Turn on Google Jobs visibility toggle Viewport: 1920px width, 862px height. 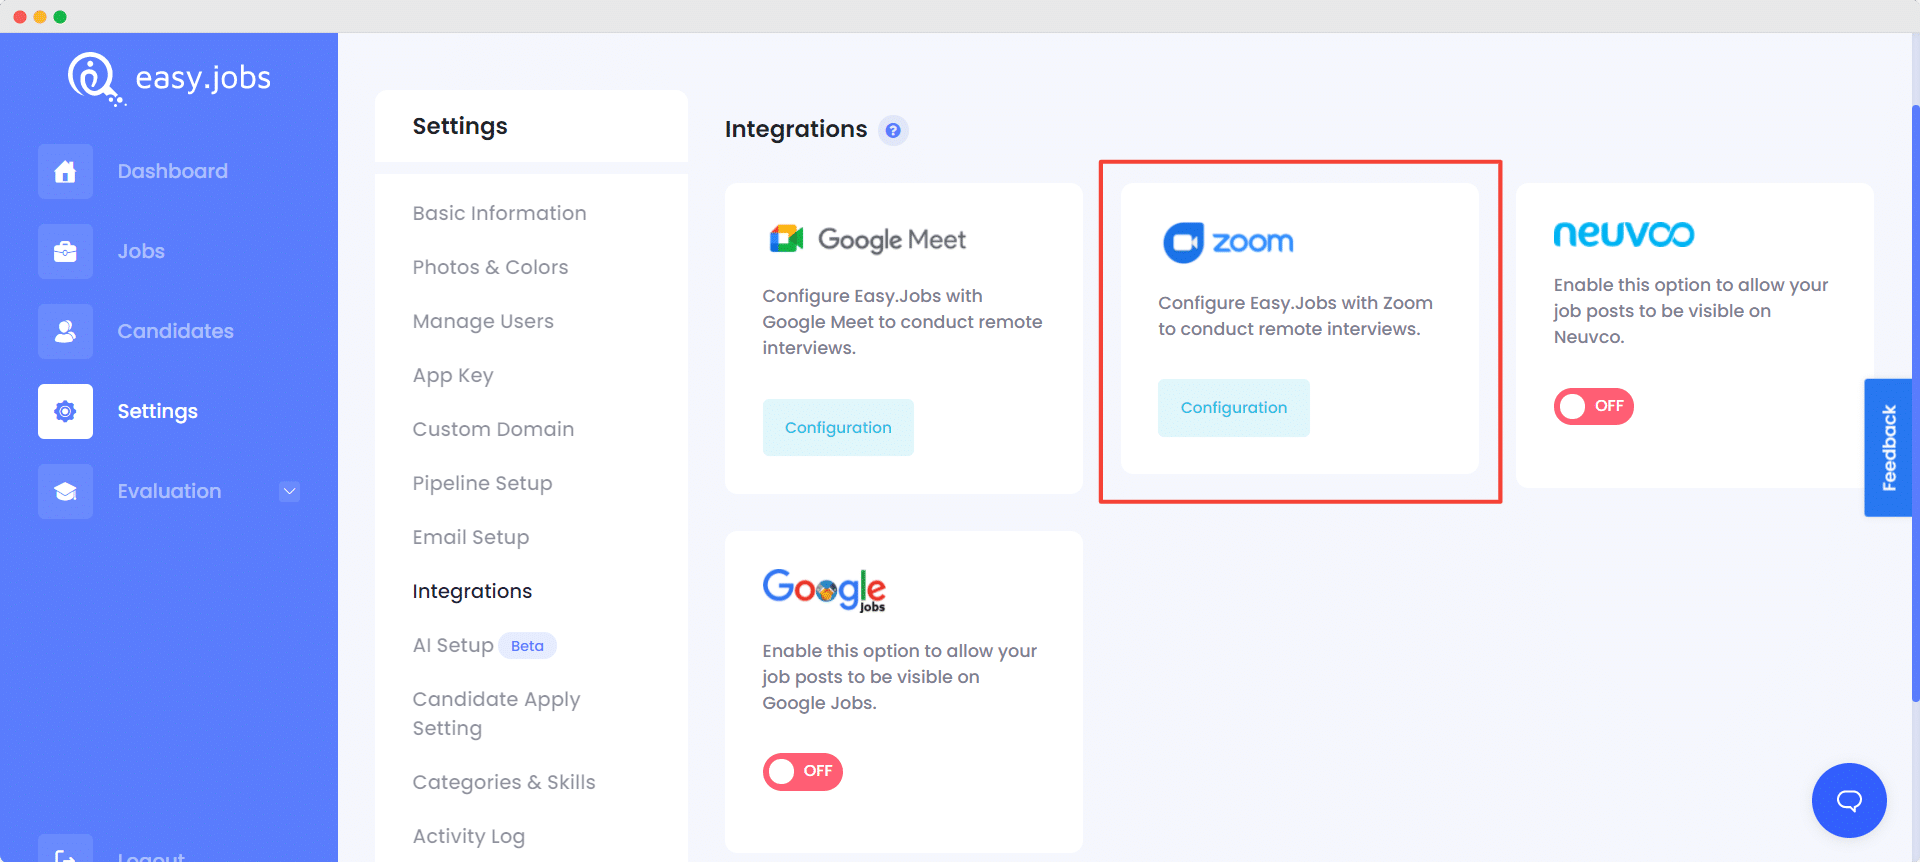coord(802,771)
